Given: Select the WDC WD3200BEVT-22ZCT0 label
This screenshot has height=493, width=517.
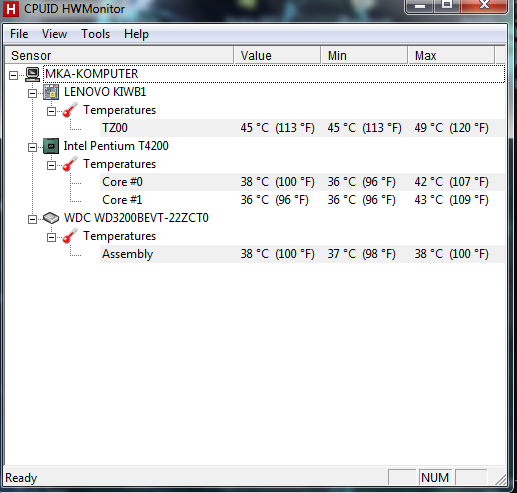Looking at the screenshot, I should point(136,218).
